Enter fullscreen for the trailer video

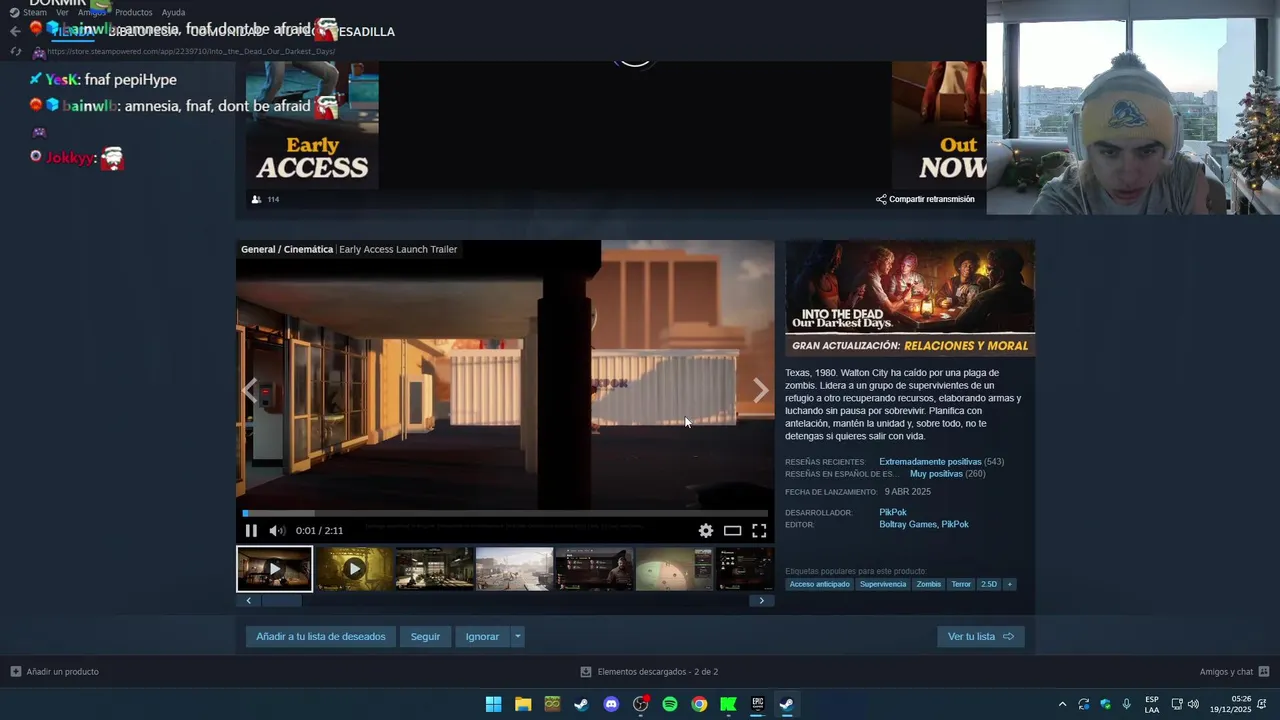pyautogui.click(x=759, y=531)
